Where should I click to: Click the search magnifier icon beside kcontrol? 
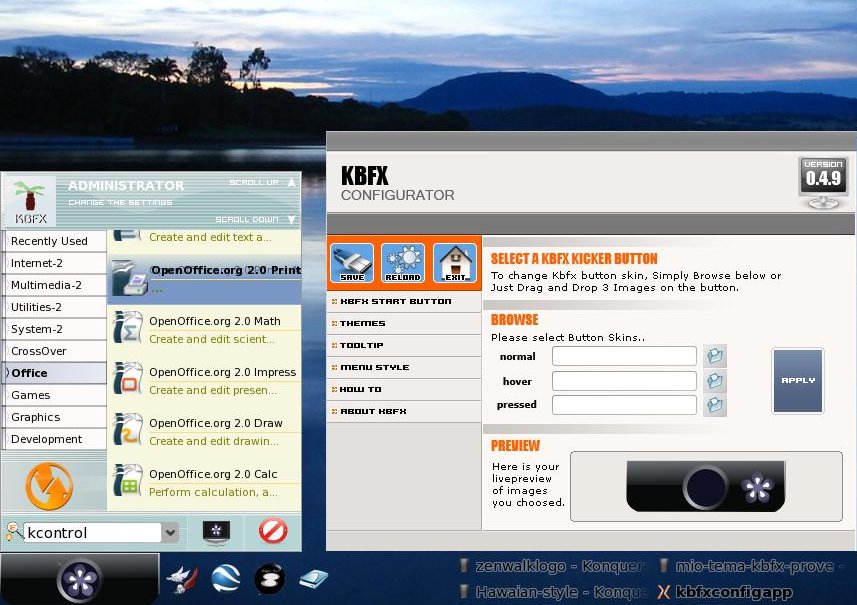tap(14, 531)
